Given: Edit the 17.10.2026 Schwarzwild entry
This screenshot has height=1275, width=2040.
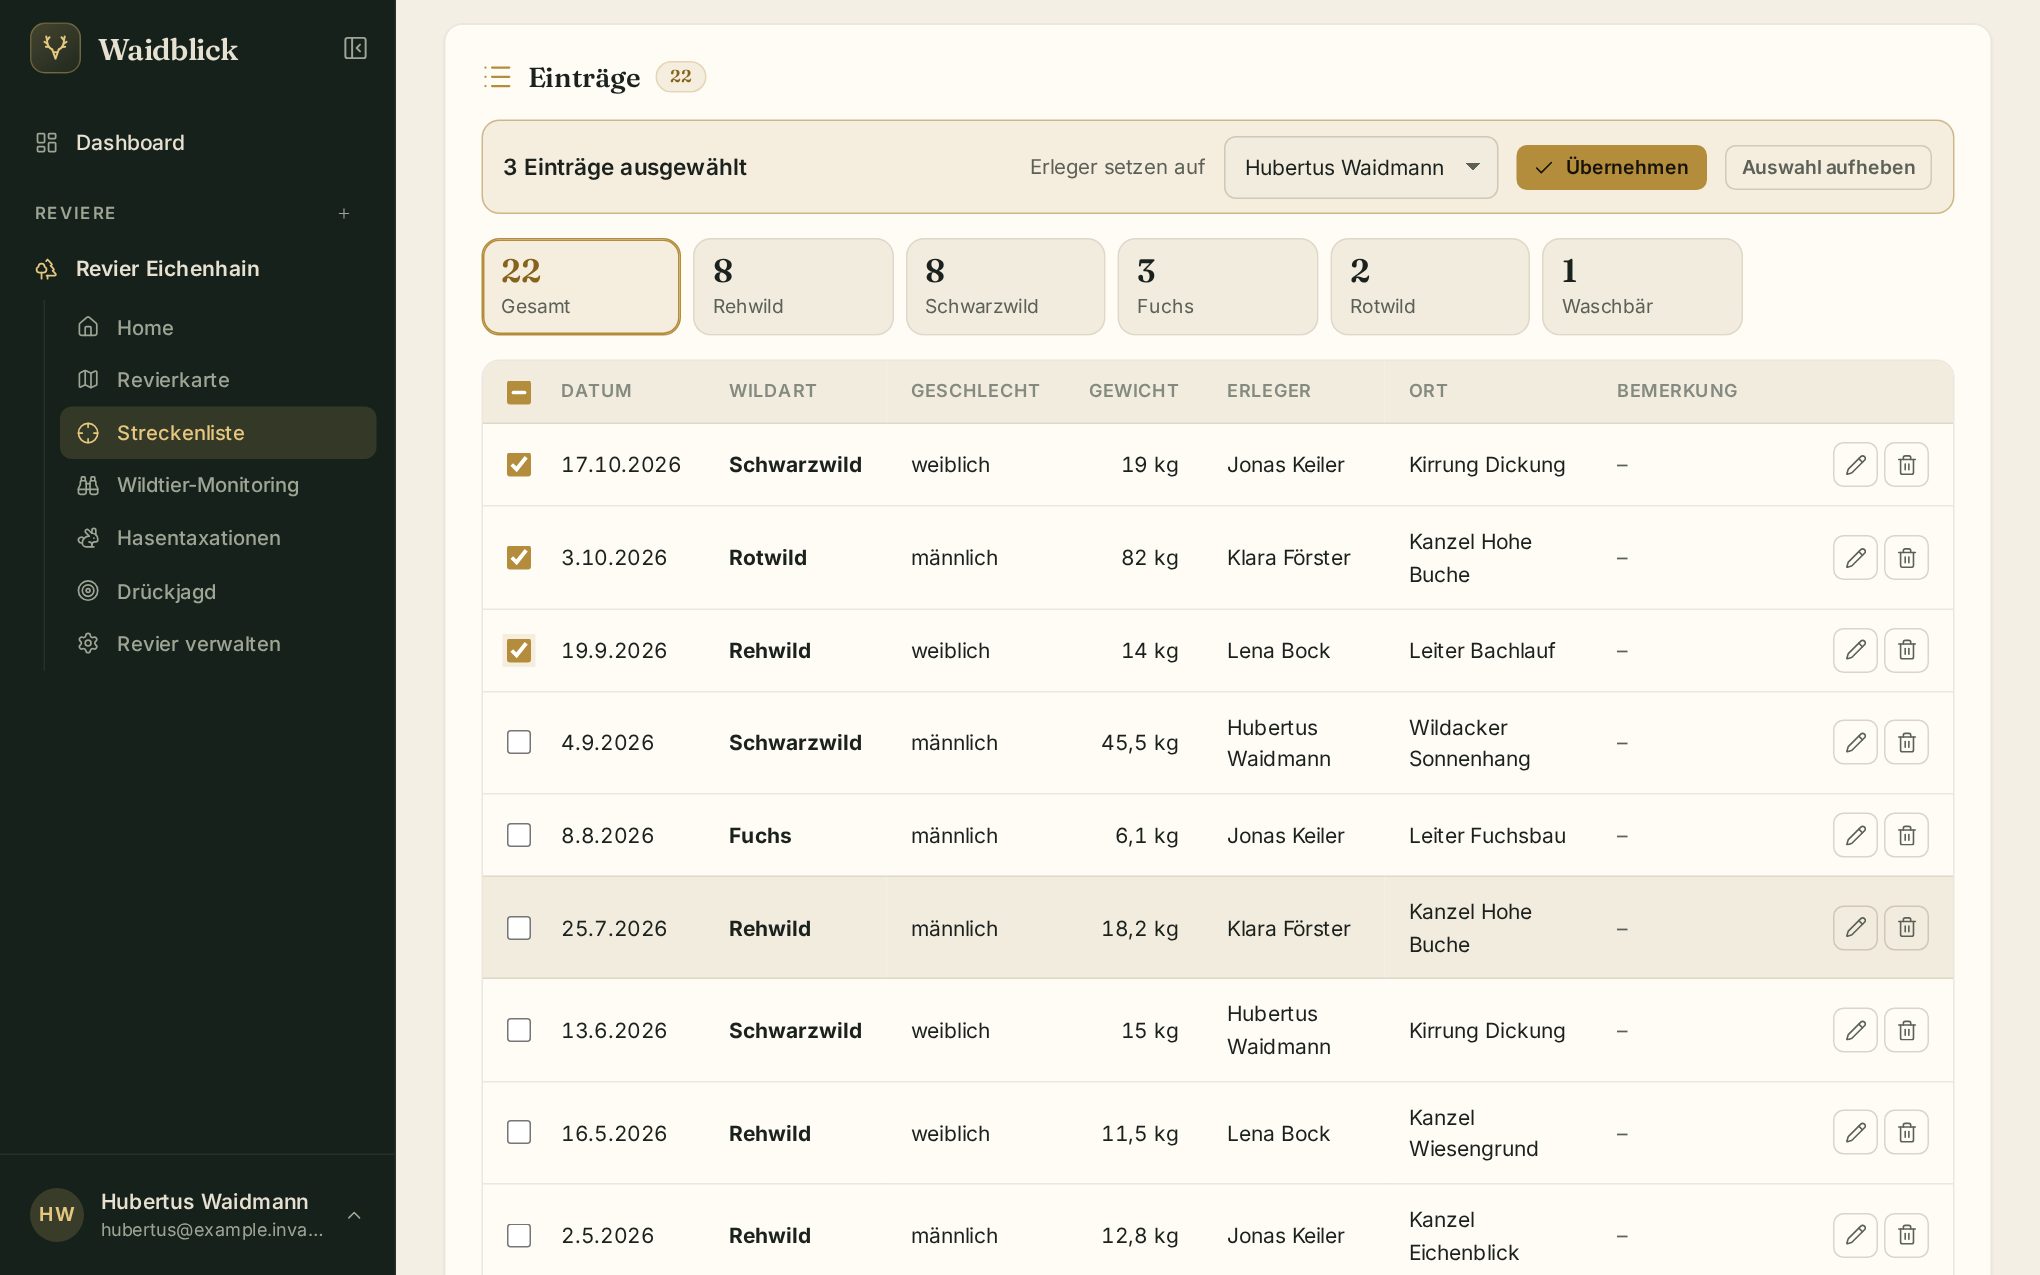Looking at the screenshot, I should pos(1855,464).
